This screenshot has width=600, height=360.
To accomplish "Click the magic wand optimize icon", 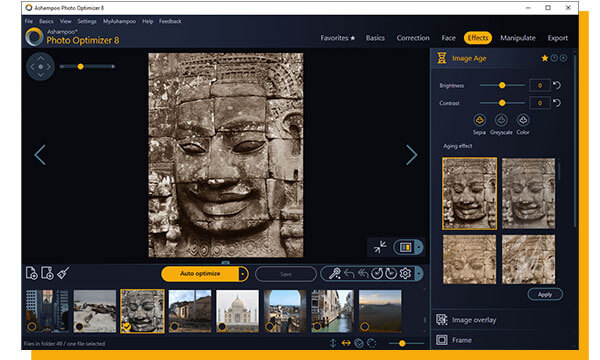I will pos(335,274).
